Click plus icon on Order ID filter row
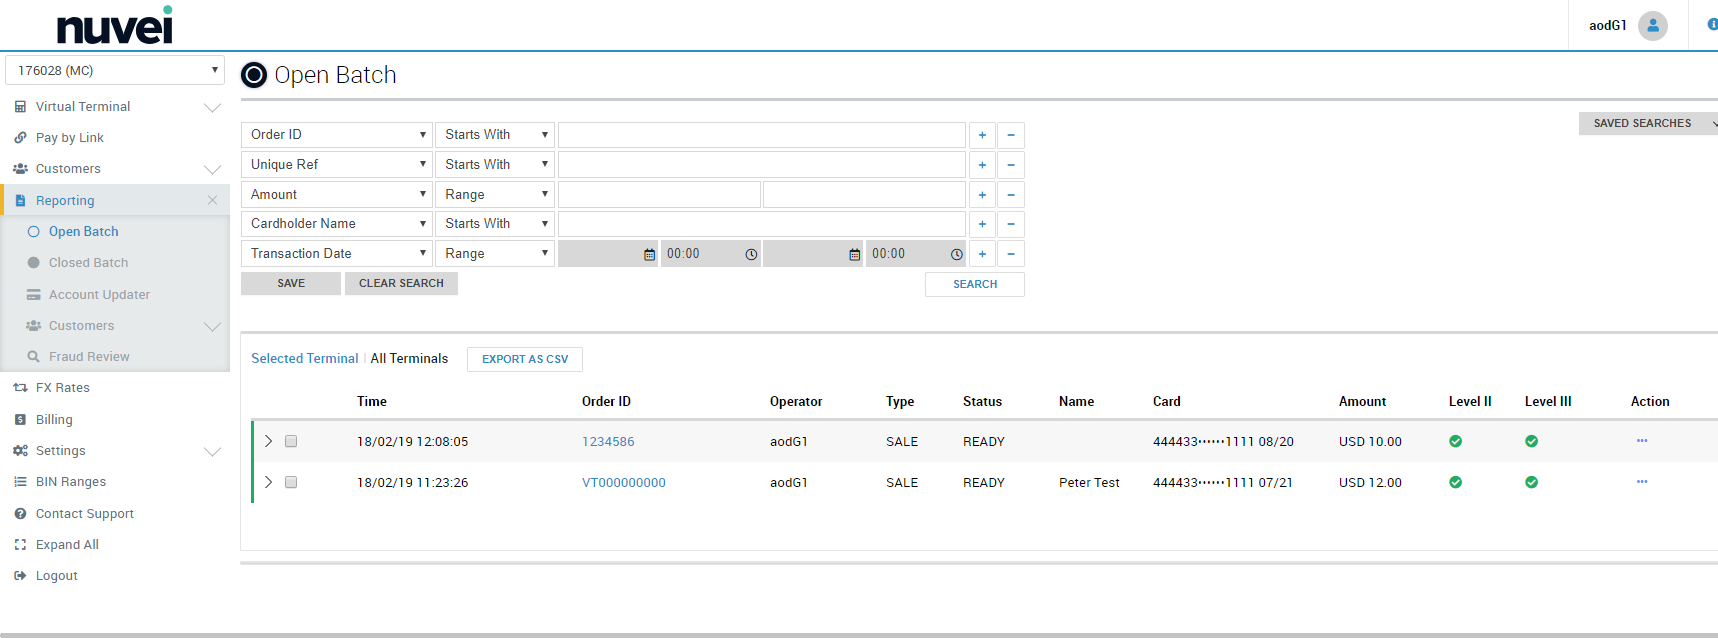The width and height of the screenshot is (1718, 638). point(982,135)
